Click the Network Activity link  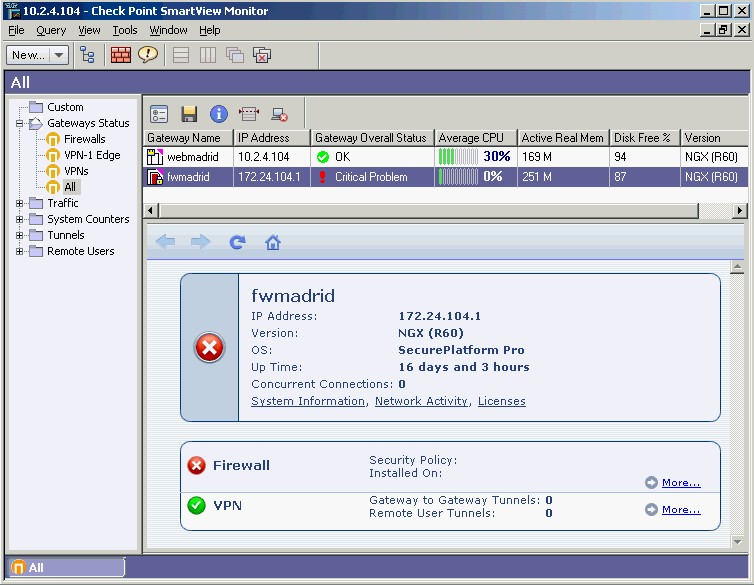421,401
